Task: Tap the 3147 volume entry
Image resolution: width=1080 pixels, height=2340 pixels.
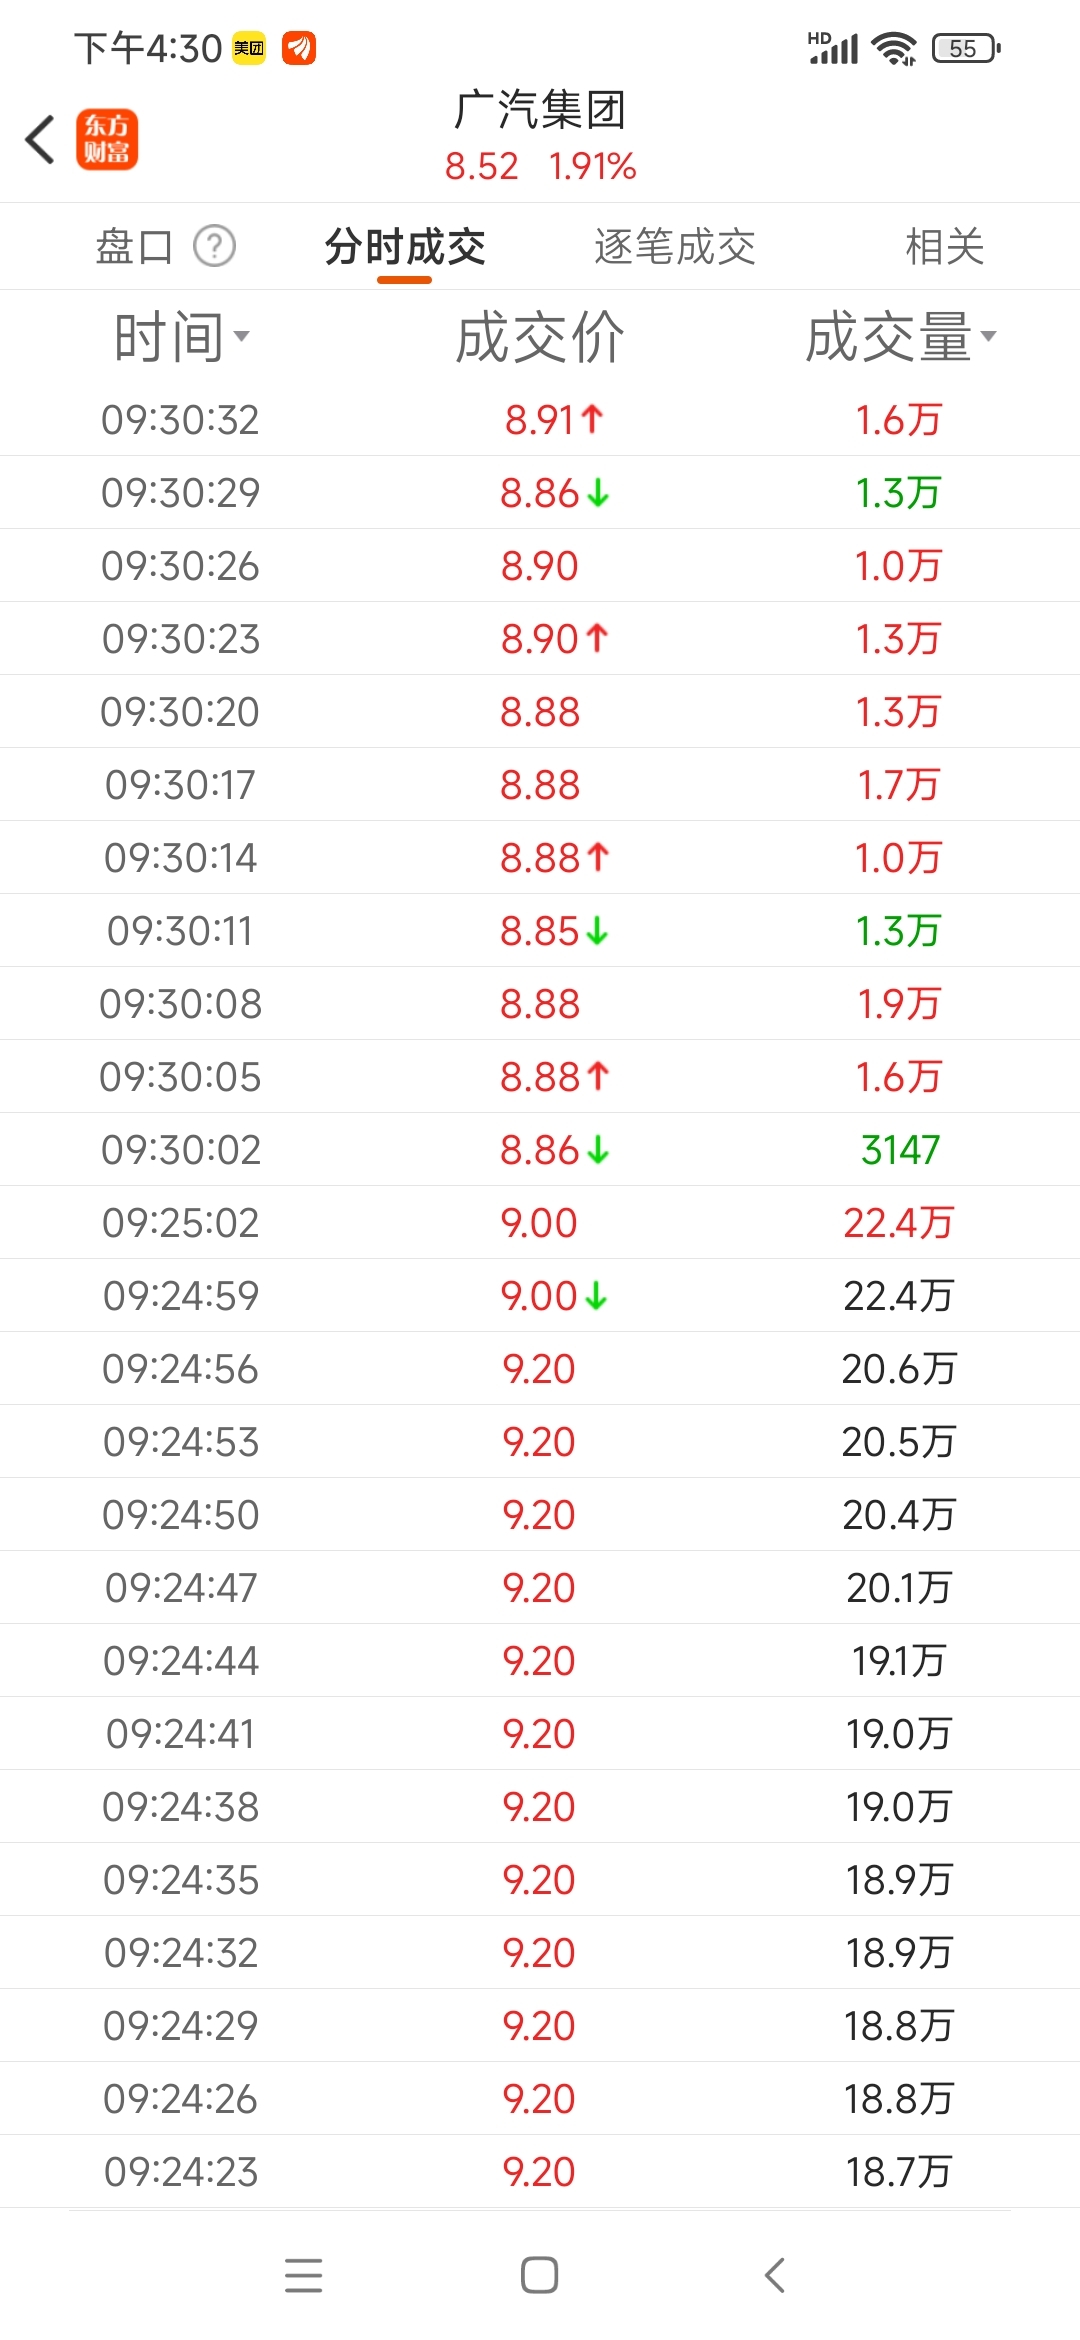Action: 900,1150
